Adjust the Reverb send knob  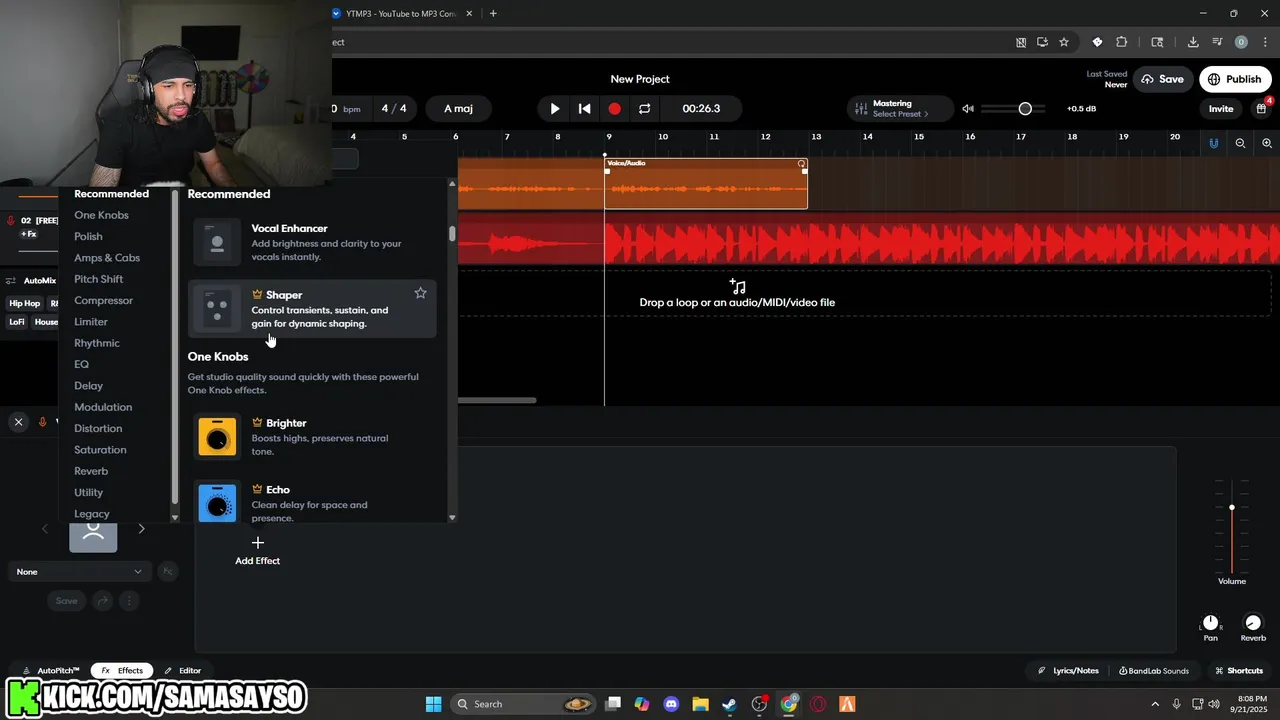1253,623
